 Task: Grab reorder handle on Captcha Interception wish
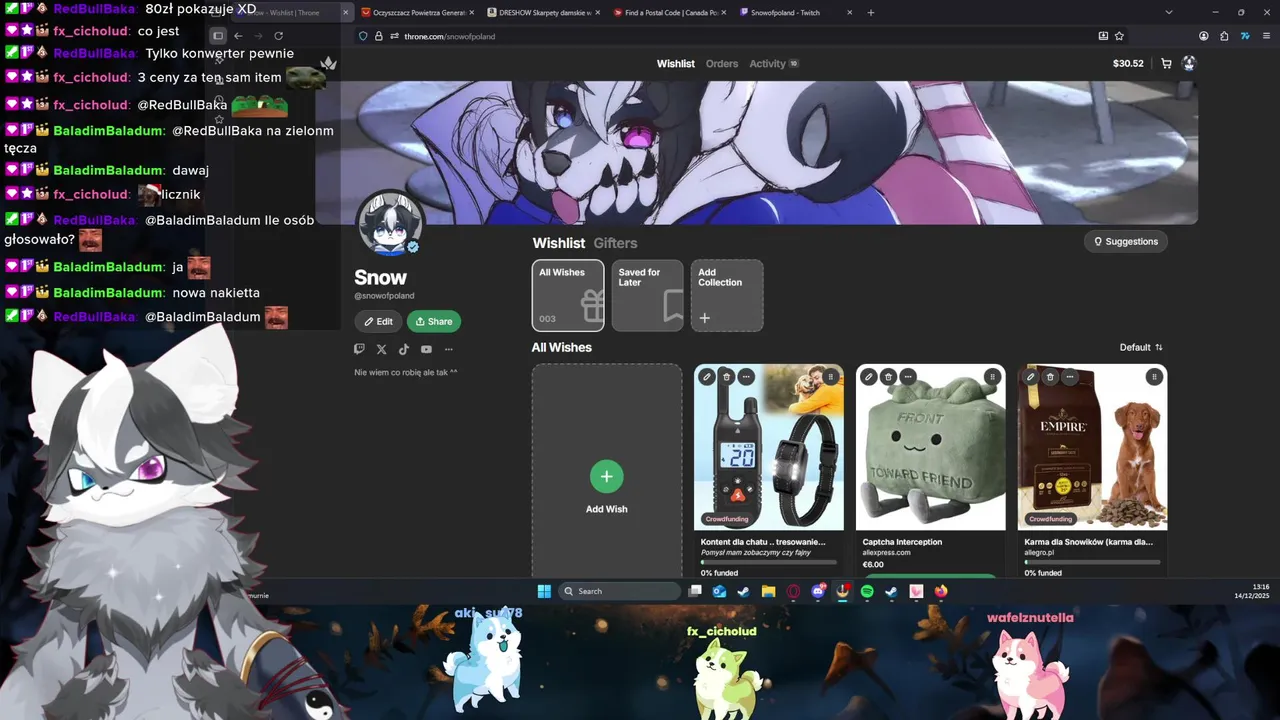coord(992,377)
